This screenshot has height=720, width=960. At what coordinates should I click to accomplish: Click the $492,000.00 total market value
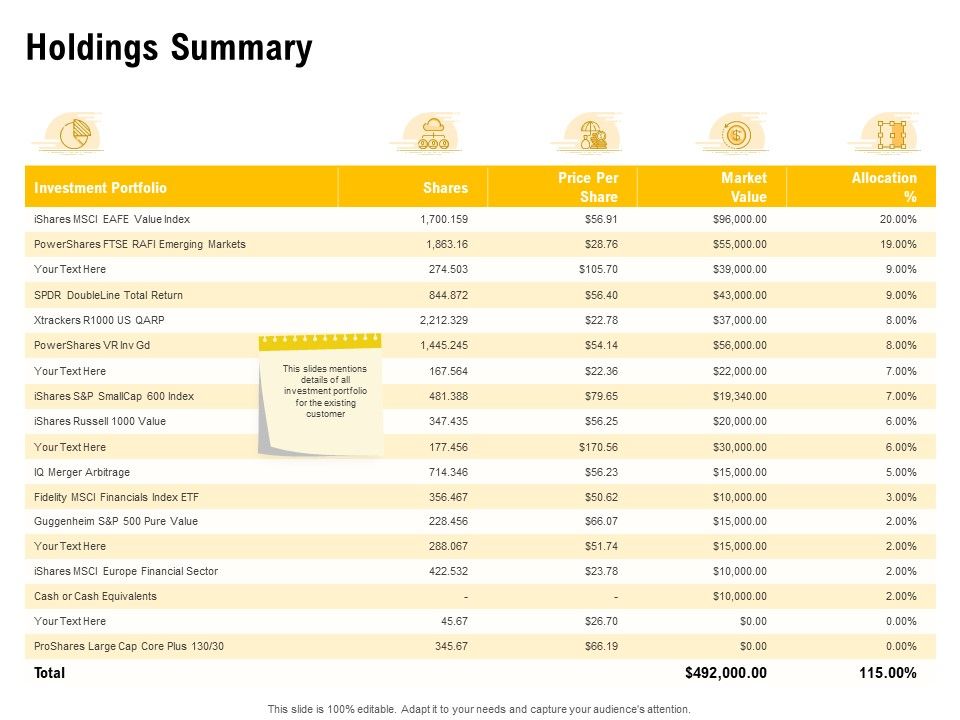pos(726,673)
